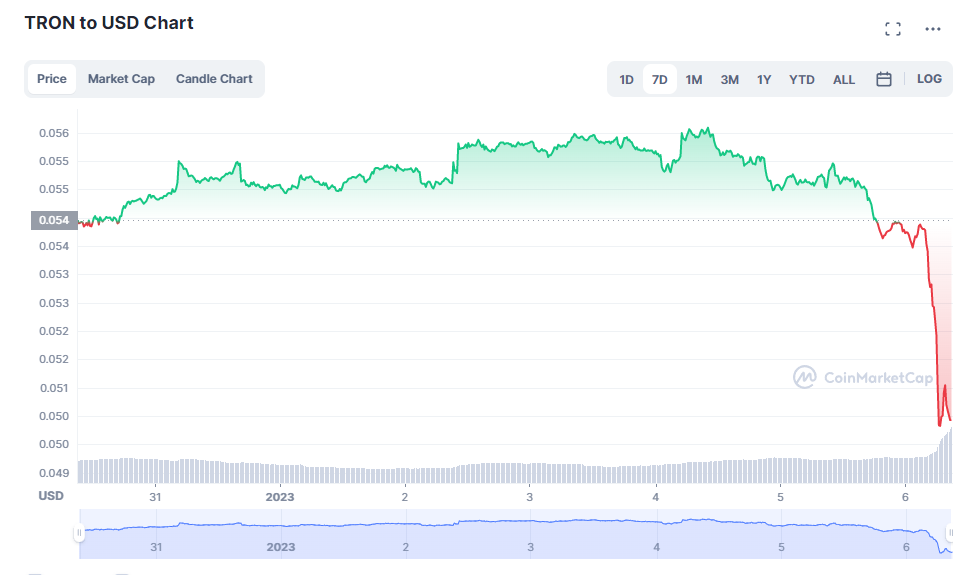Switch to the Market Cap tab
The width and height of the screenshot is (967, 575).
[121, 79]
